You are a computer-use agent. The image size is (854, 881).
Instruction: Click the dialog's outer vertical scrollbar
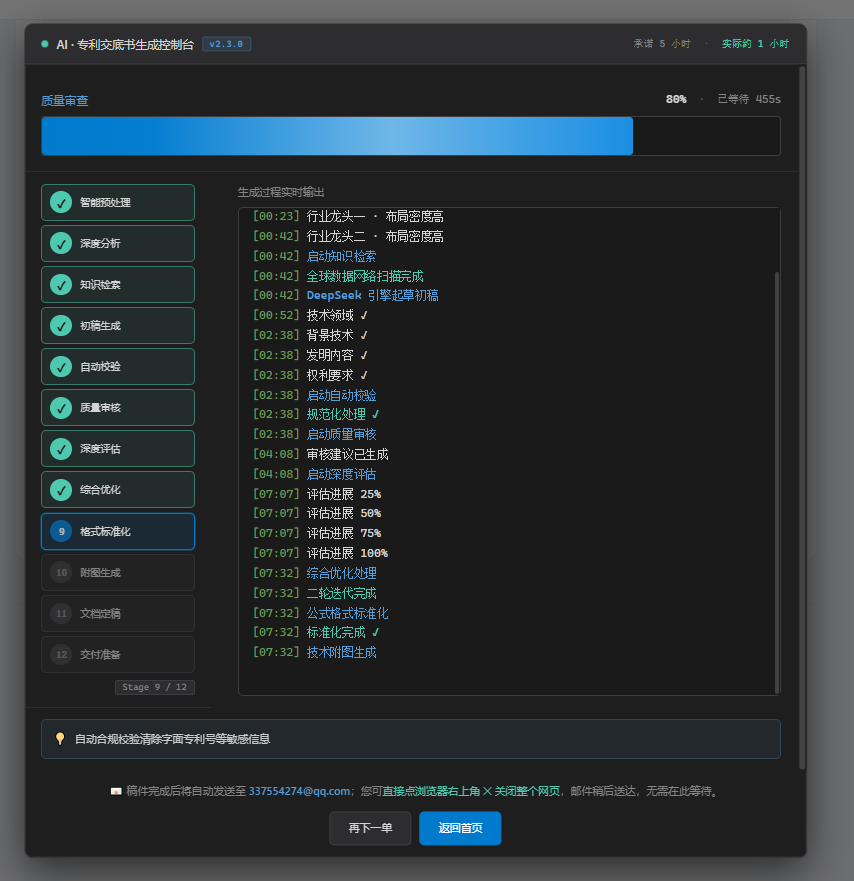(x=802, y=417)
